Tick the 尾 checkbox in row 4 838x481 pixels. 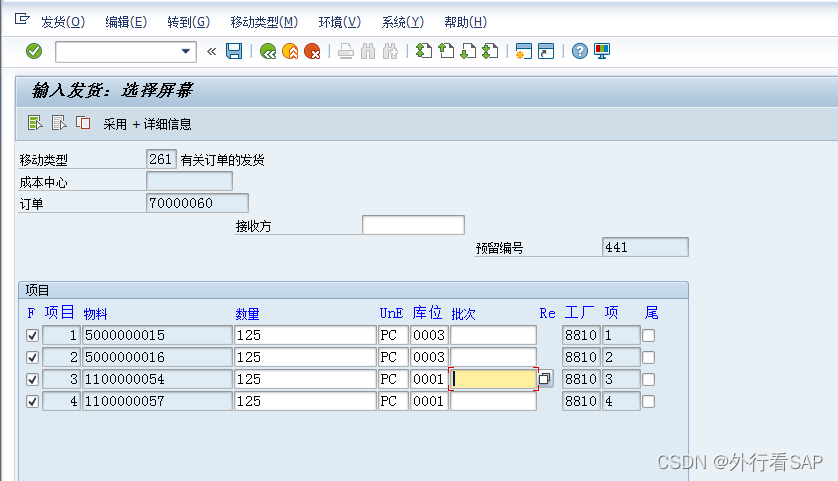[x=648, y=401]
